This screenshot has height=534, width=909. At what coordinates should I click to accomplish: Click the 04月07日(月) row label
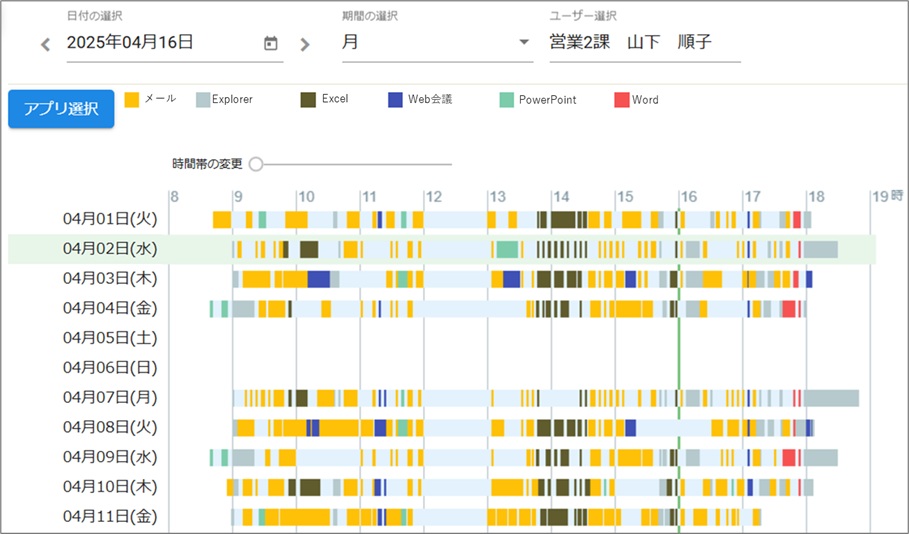[110, 398]
